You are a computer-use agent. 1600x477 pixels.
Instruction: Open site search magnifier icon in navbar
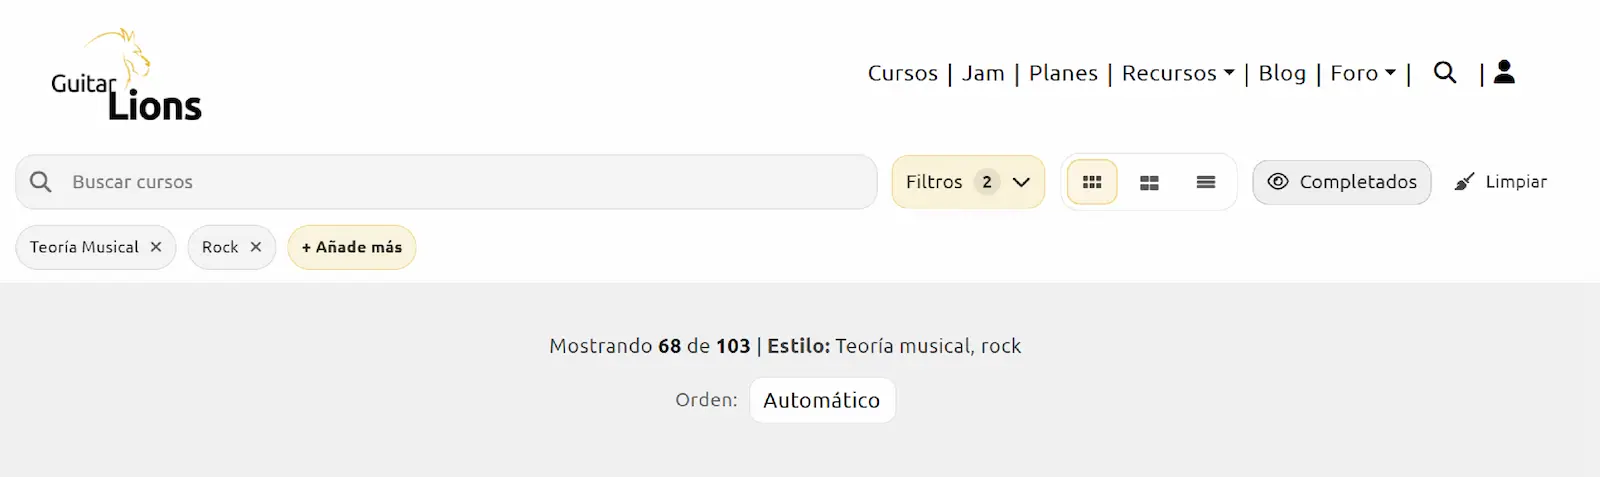click(1444, 73)
